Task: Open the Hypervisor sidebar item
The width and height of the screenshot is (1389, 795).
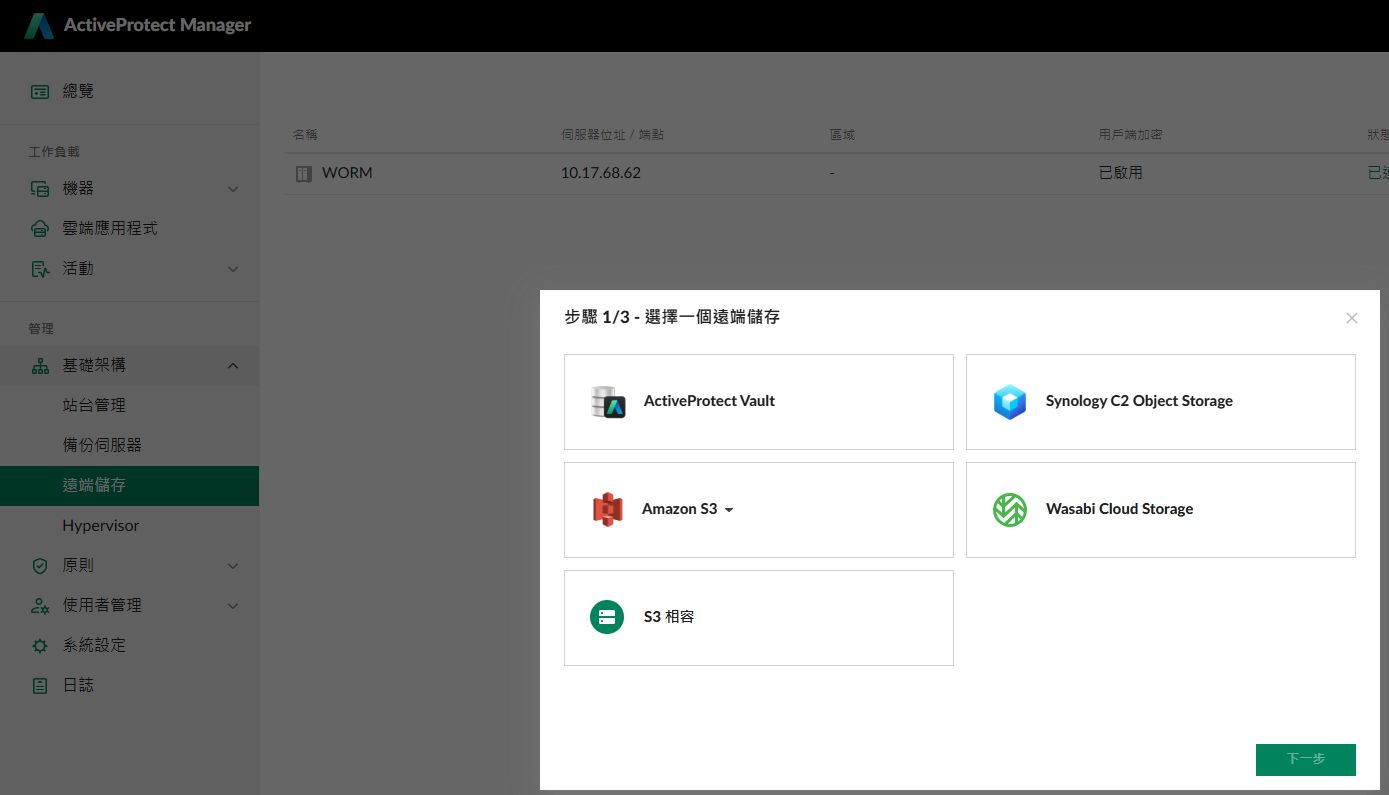Action: 101,525
